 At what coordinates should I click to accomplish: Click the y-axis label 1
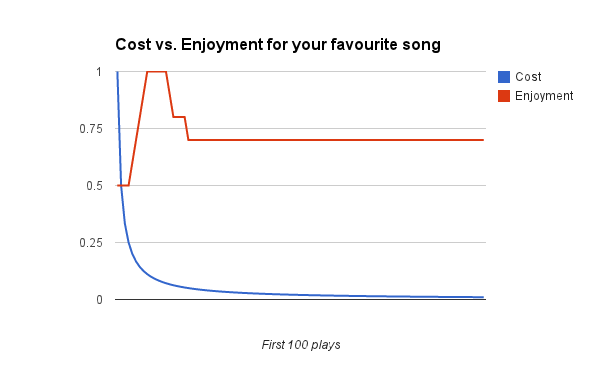[99, 72]
